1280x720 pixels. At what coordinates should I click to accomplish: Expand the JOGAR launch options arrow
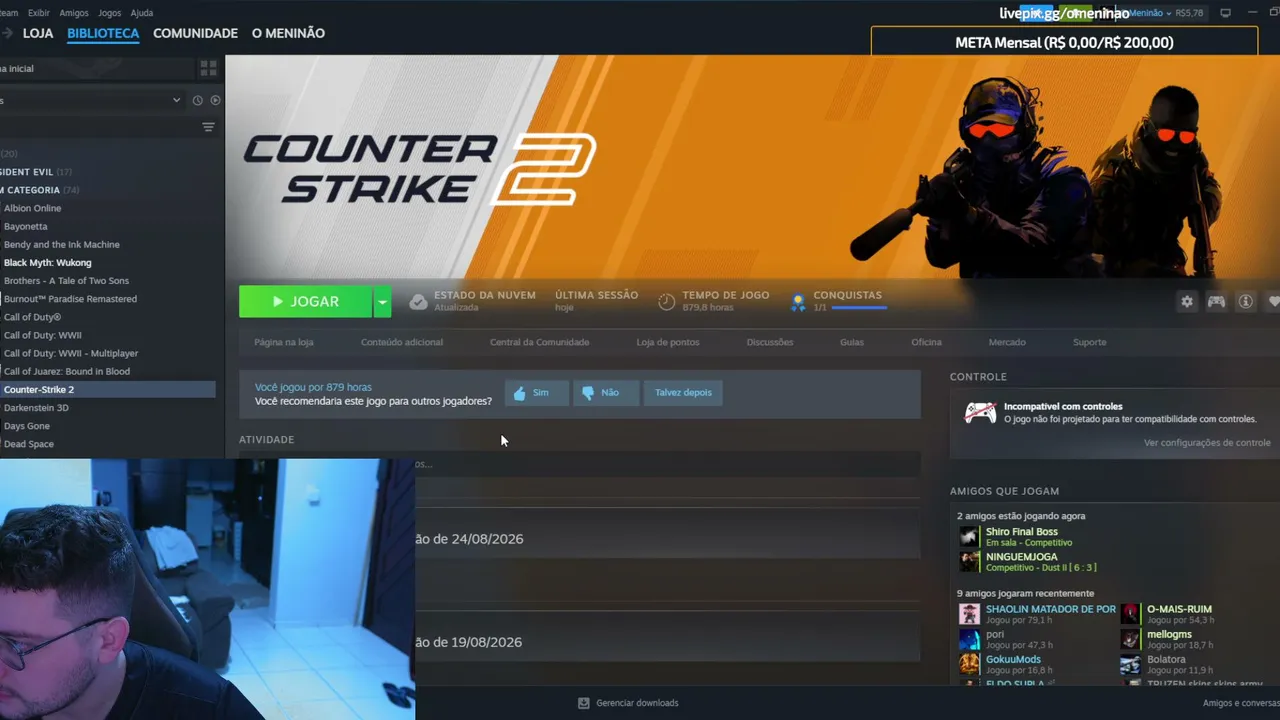coord(382,302)
